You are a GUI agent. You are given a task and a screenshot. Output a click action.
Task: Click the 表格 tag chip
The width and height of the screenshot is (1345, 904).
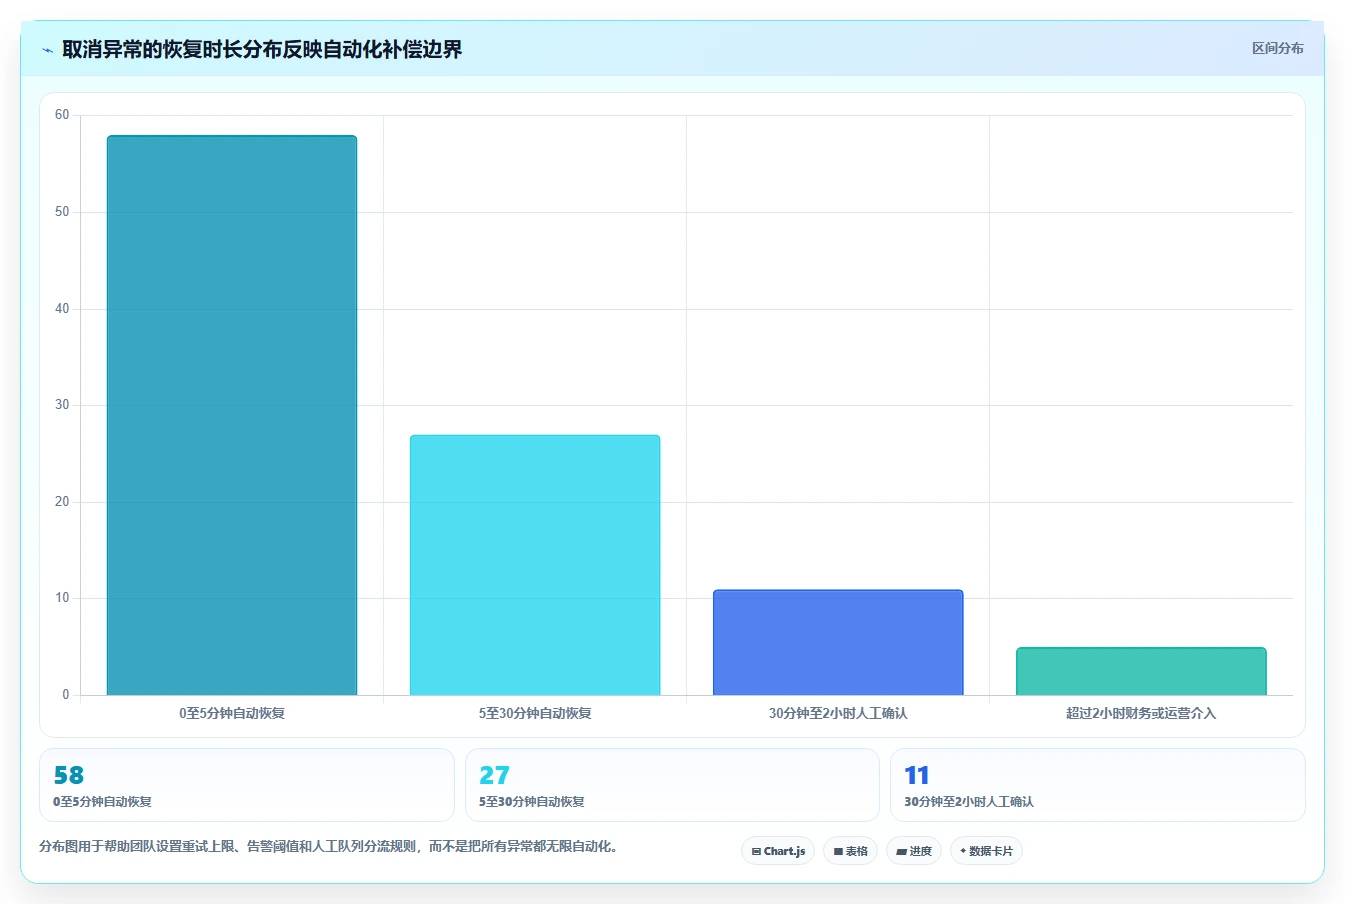click(850, 851)
